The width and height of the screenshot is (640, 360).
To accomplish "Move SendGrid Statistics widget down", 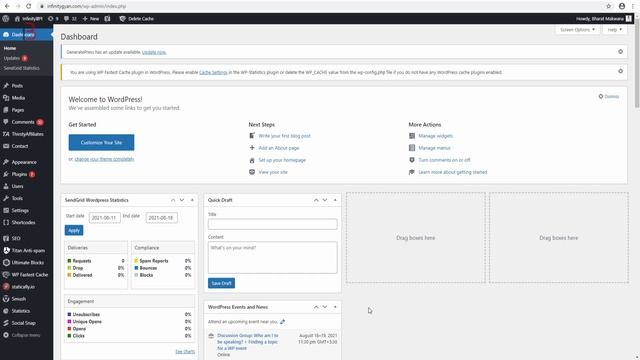I will click(182, 200).
